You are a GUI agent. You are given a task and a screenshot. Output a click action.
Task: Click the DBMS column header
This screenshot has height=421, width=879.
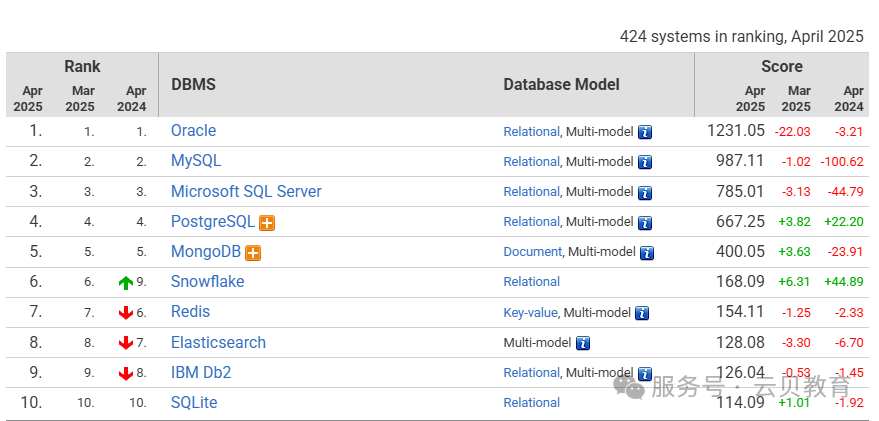pos(193,85)
